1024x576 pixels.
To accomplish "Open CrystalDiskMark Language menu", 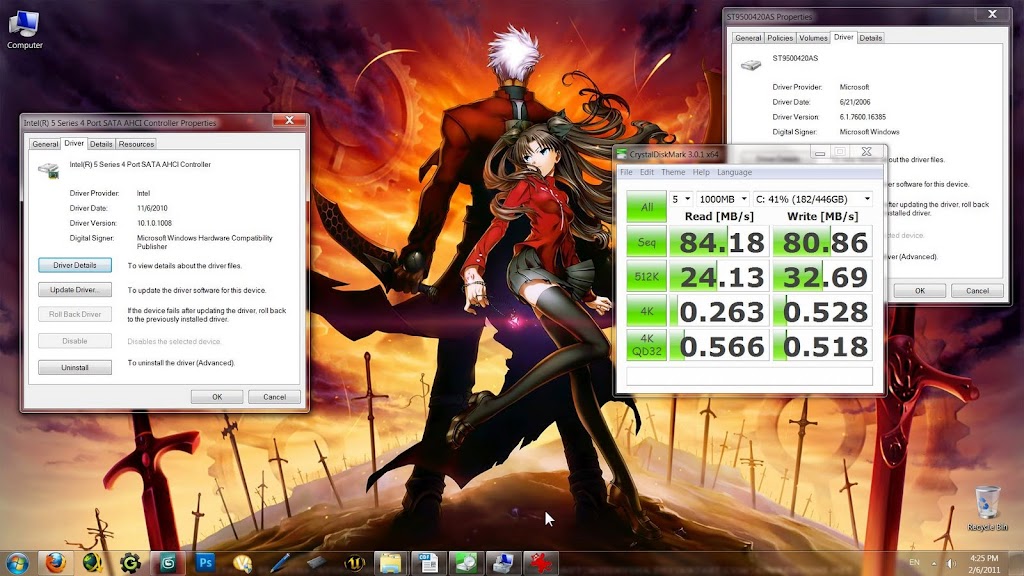I will pyautogui.click(x=734, y=172).
